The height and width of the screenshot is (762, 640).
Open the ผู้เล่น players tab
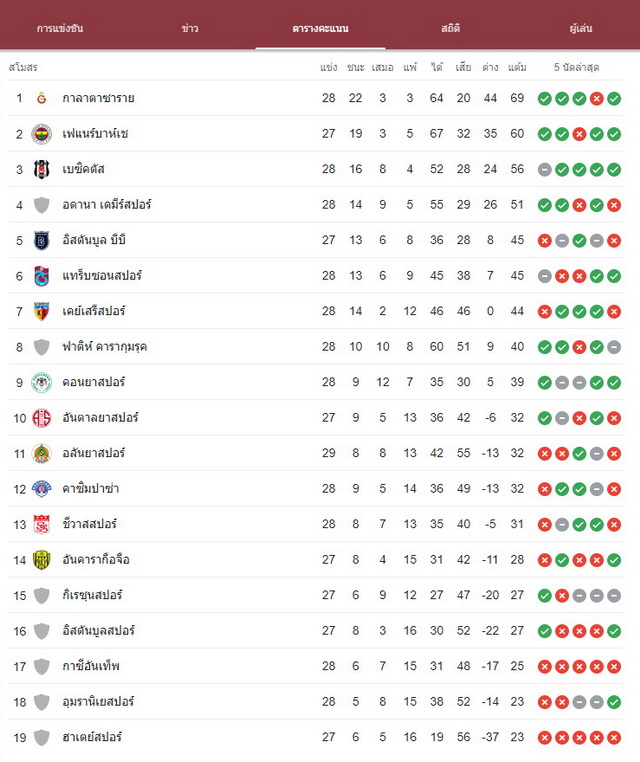pos(581,28)
